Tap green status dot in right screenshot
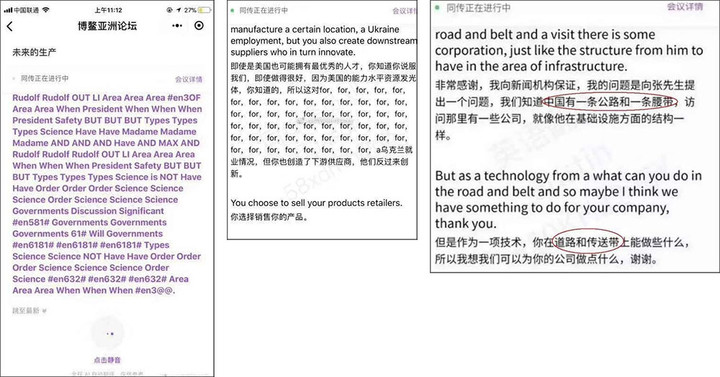This screenshot has height=377, width=720. pyautogui.click(x=438, y=7)
